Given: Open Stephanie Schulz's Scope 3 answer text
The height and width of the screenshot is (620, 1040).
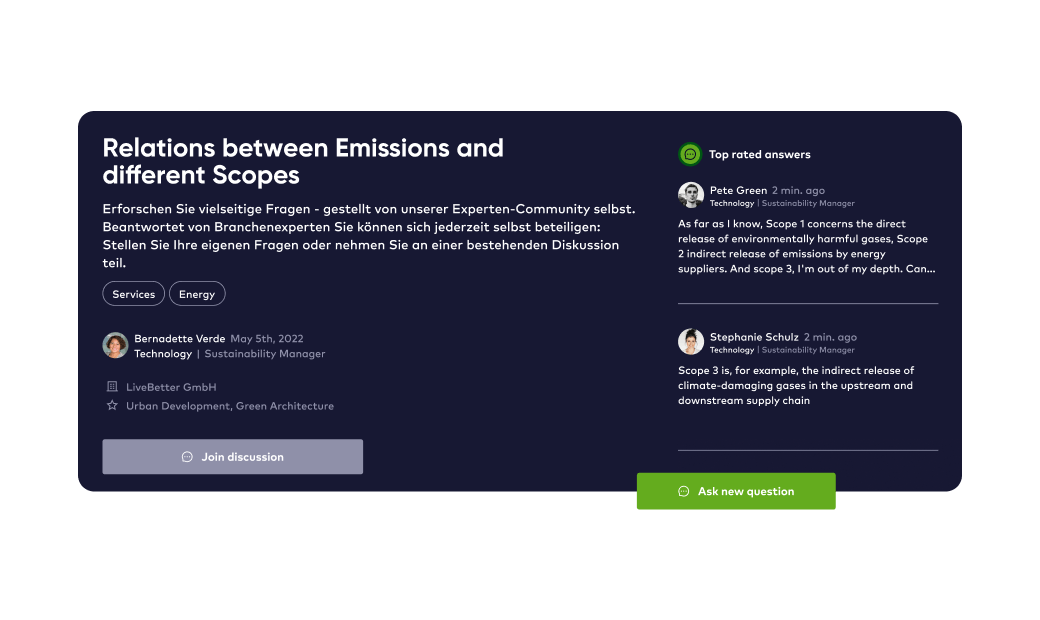Looking at the screenshot, I should tap(796, 385).
